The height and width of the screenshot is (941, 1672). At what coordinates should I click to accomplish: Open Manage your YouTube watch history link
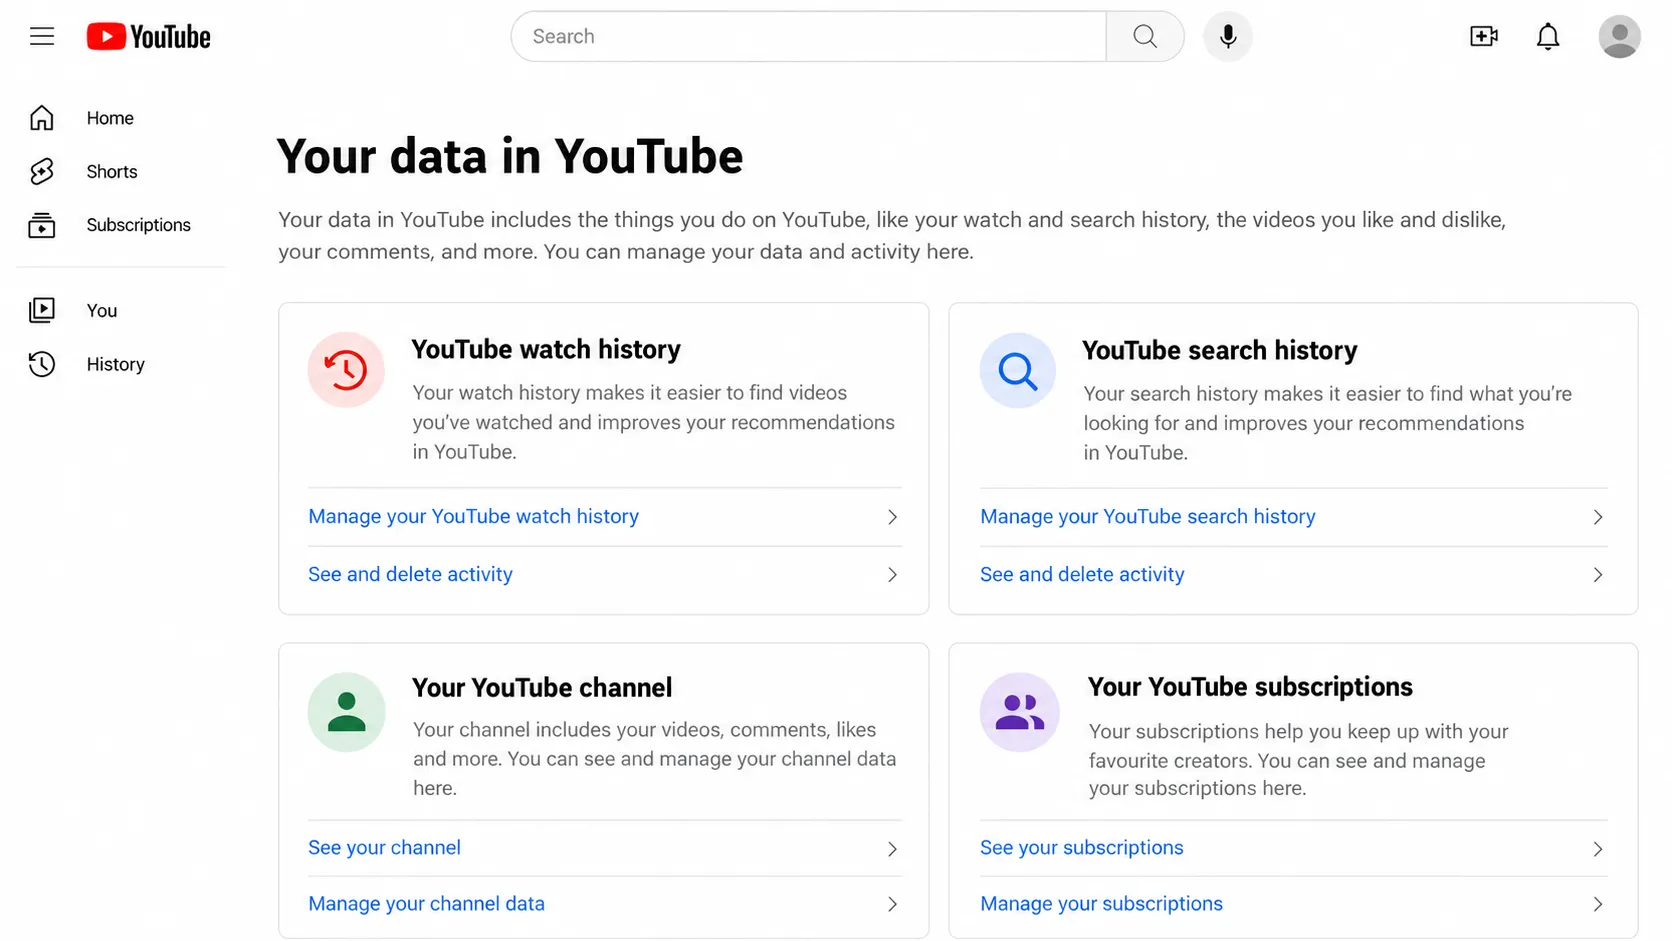click(x=473, y=516)
